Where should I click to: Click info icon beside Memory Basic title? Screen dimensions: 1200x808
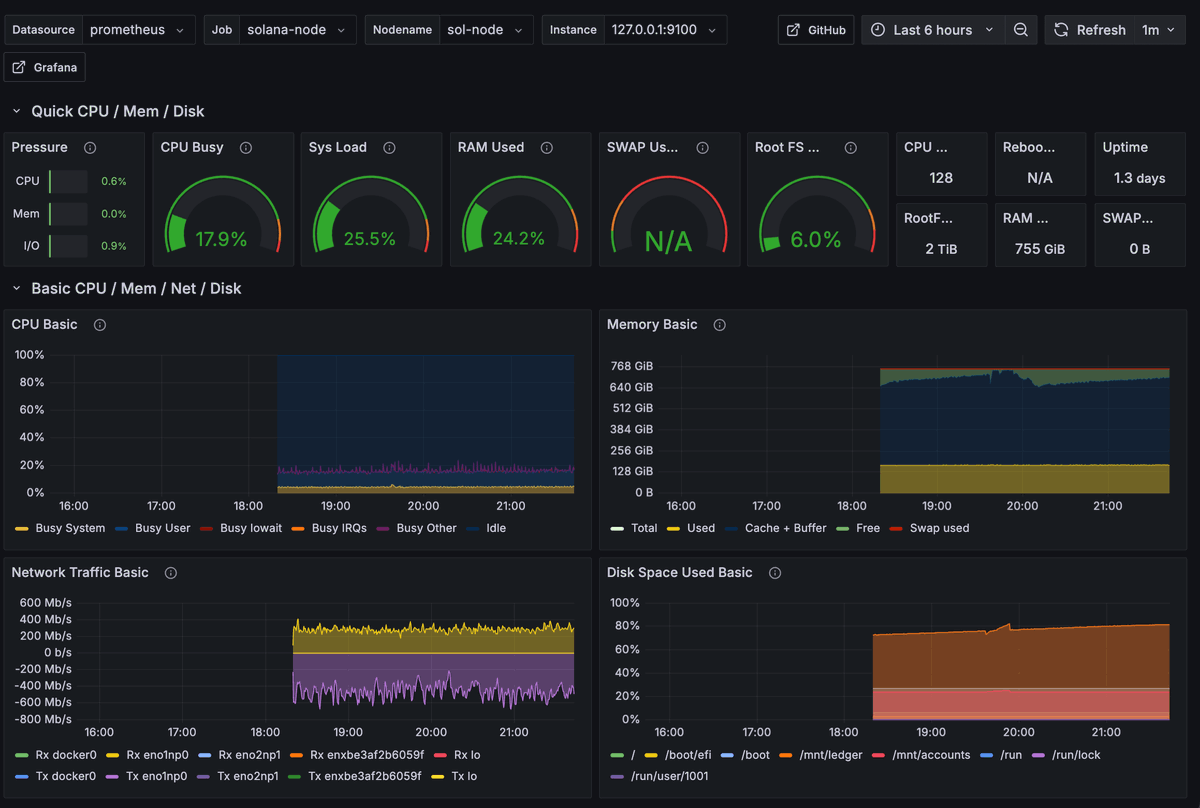click(x=719, y=325)
